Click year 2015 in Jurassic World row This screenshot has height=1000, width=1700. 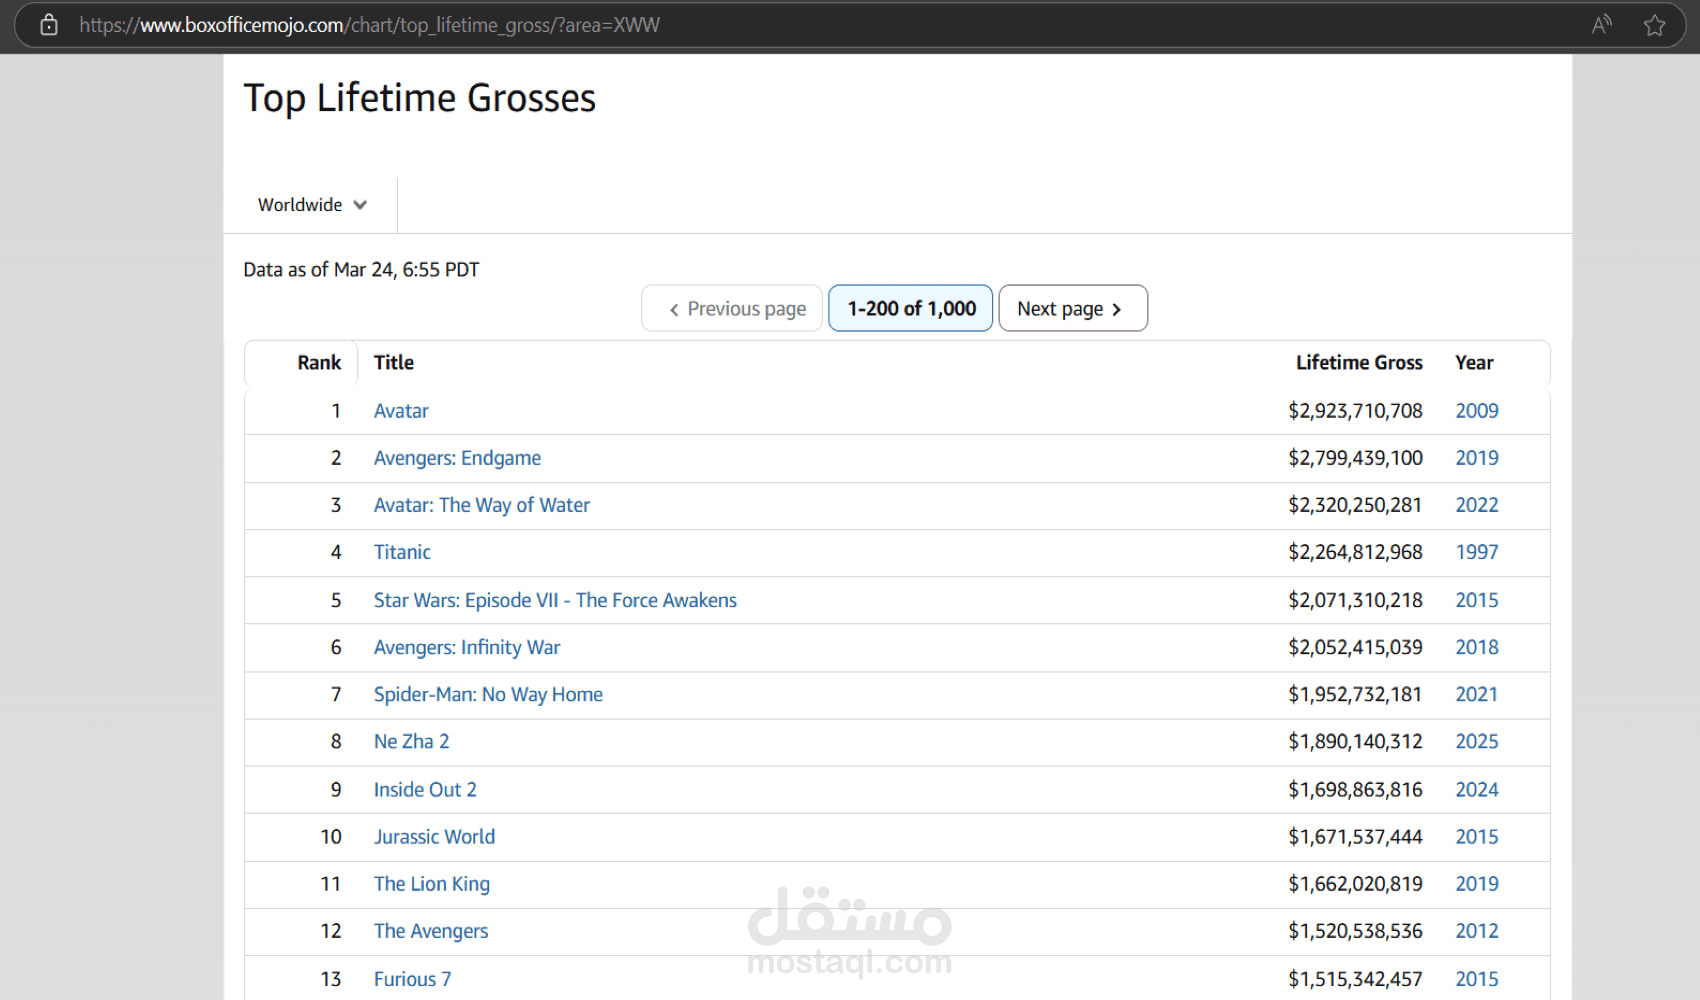click(x=1477, y=836)
